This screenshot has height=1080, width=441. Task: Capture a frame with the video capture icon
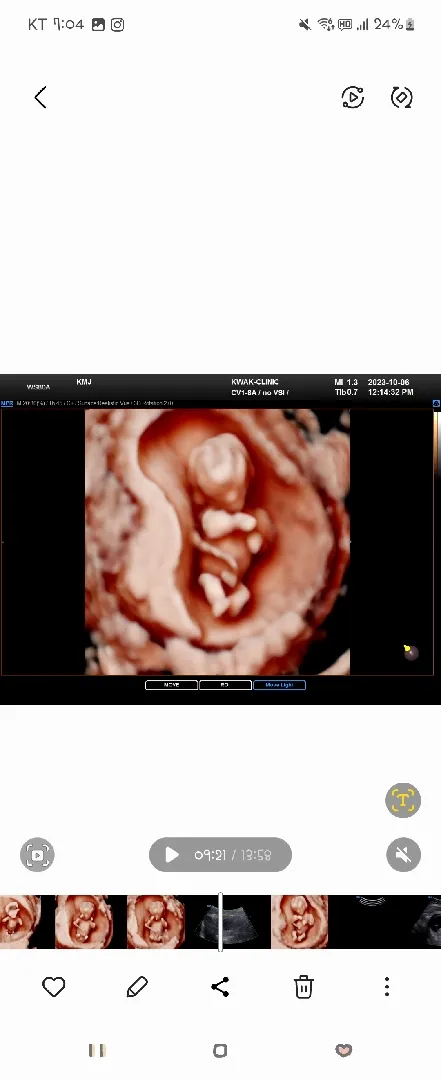(x=37, y=855)
